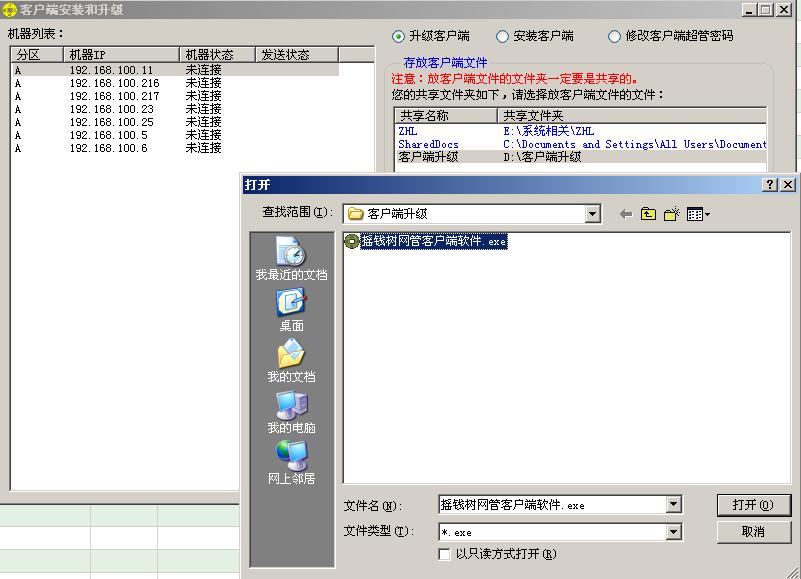Sort by 机器IP column header
This screenshot has width=801, height=579.
pyautogui.click(x=121, y=55)
